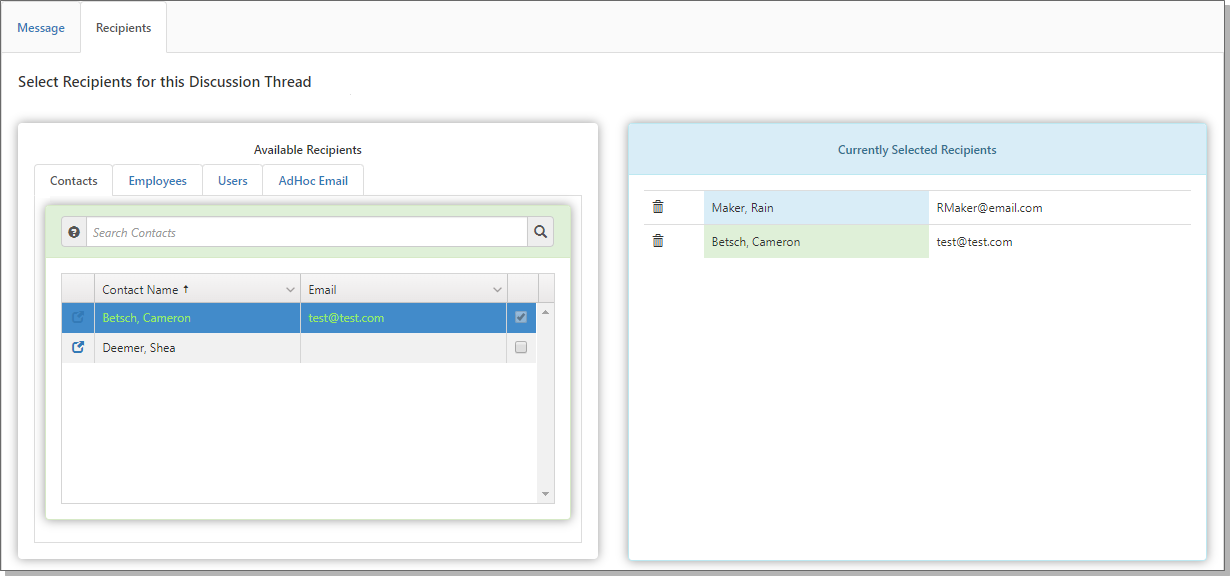This screenshot has width=1230, height=576.
Task: Sort by Contact Name column header
Action: pos(141,290)
